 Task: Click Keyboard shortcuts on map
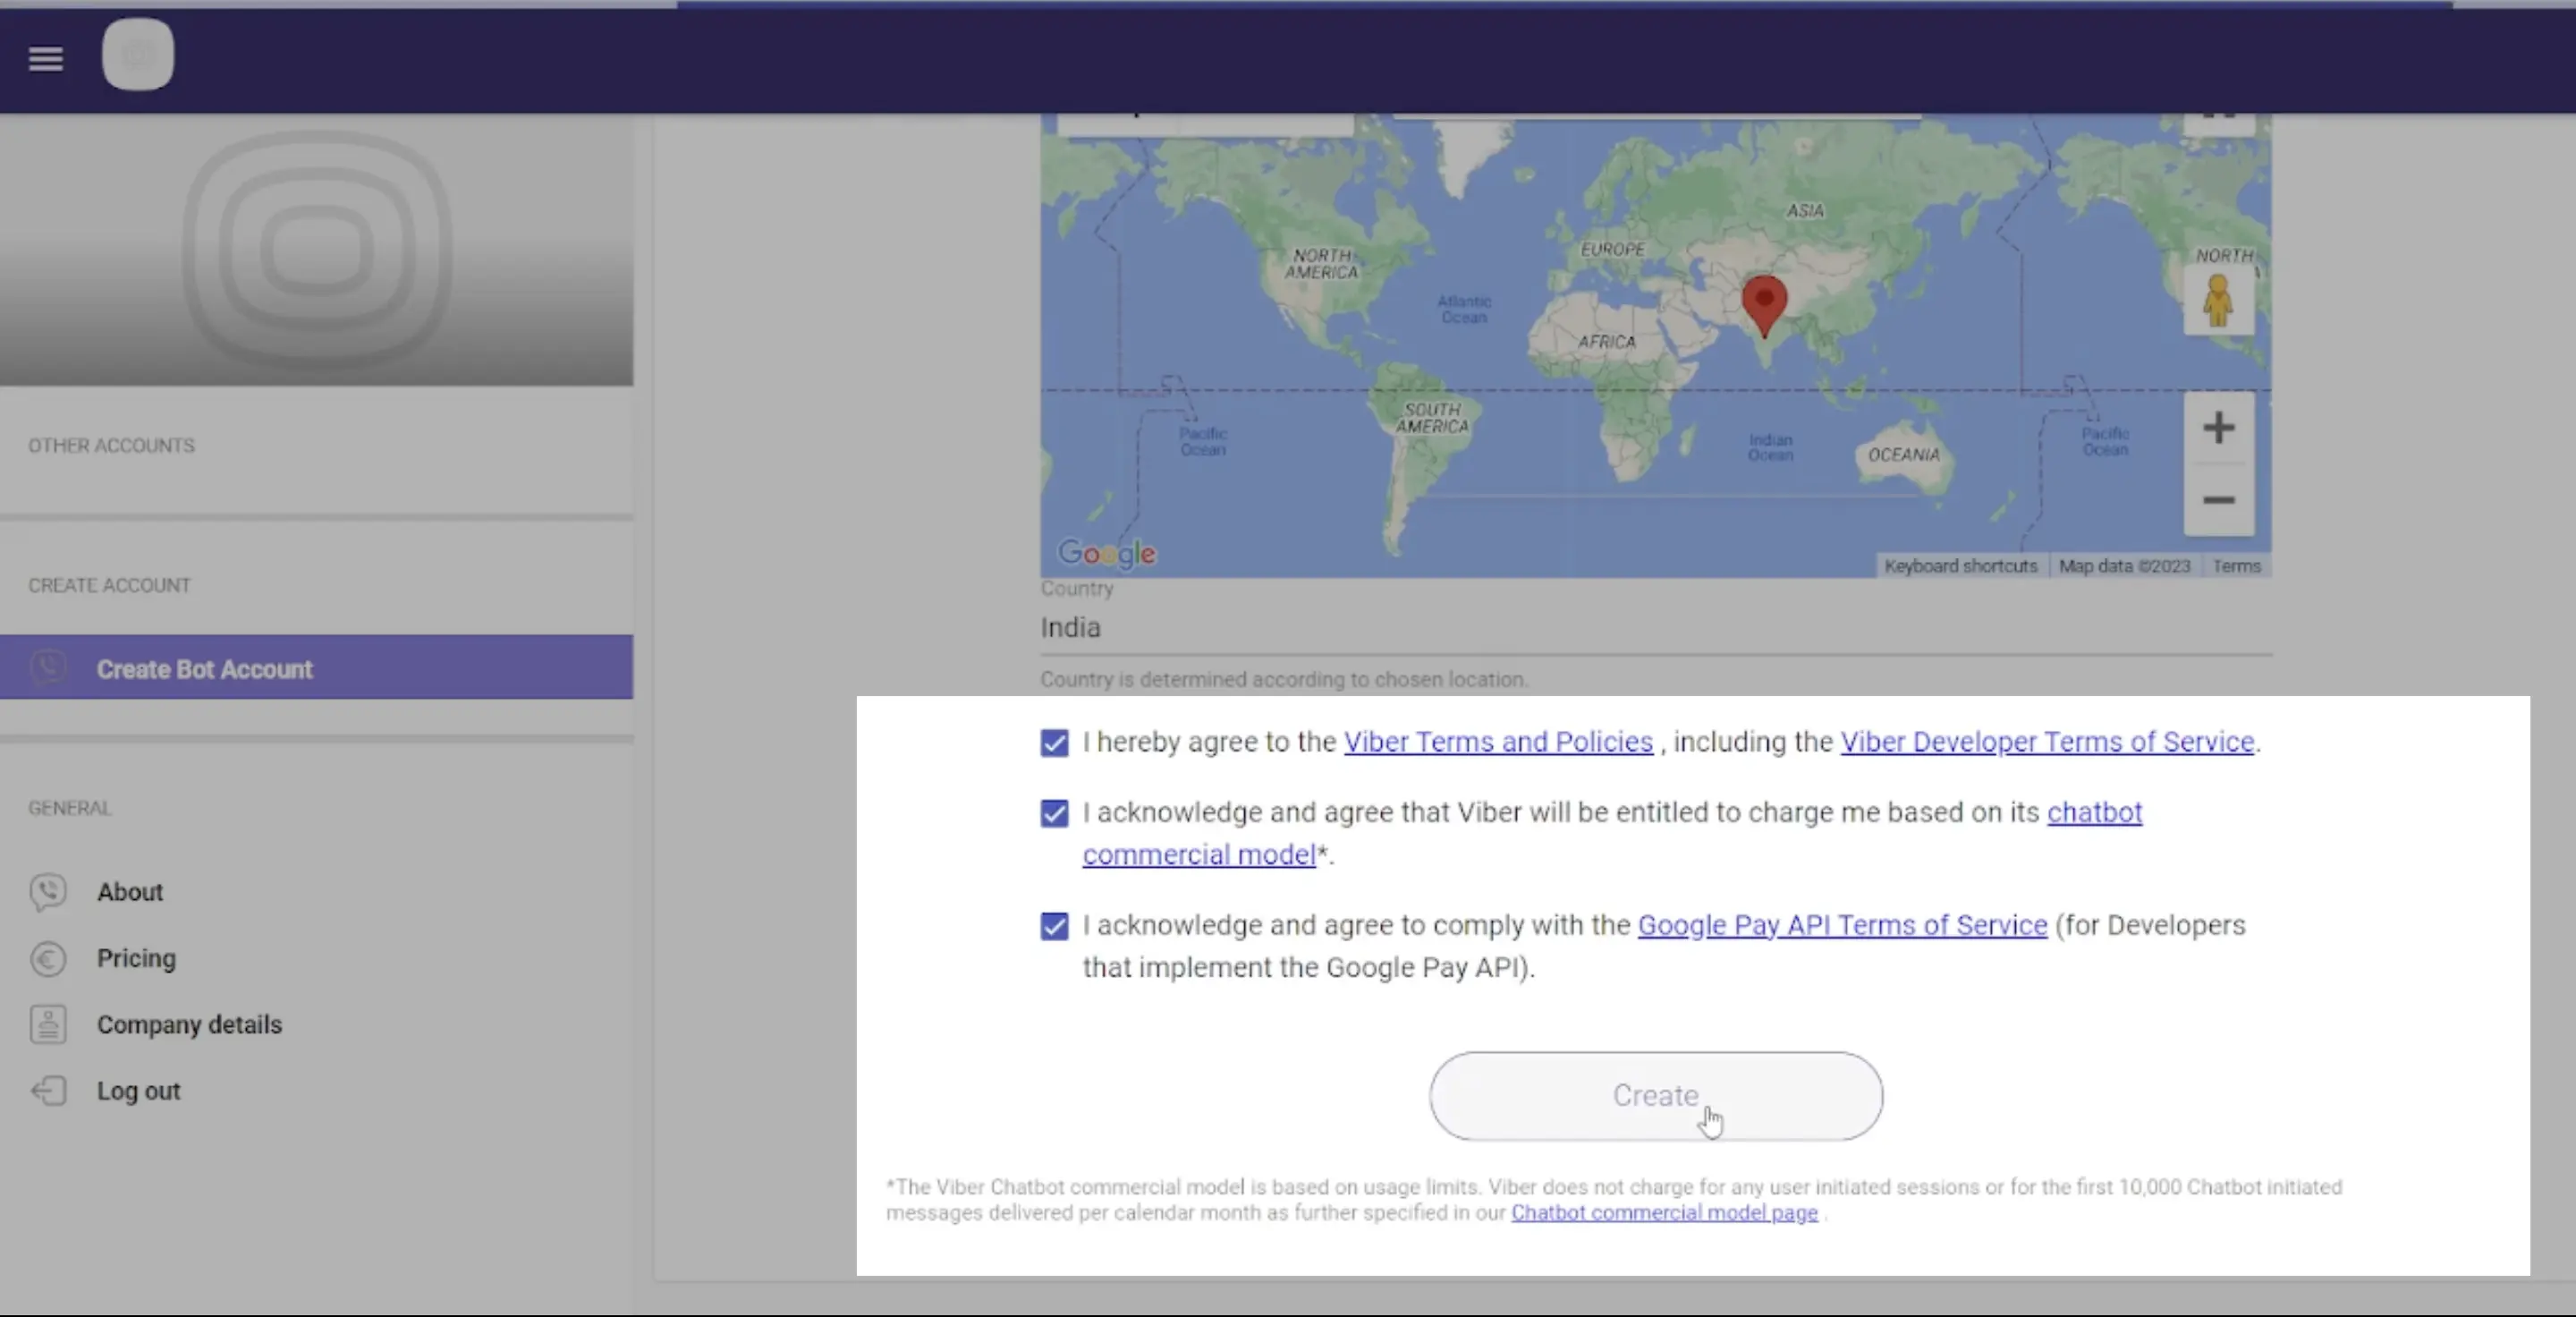(1960, 566)
